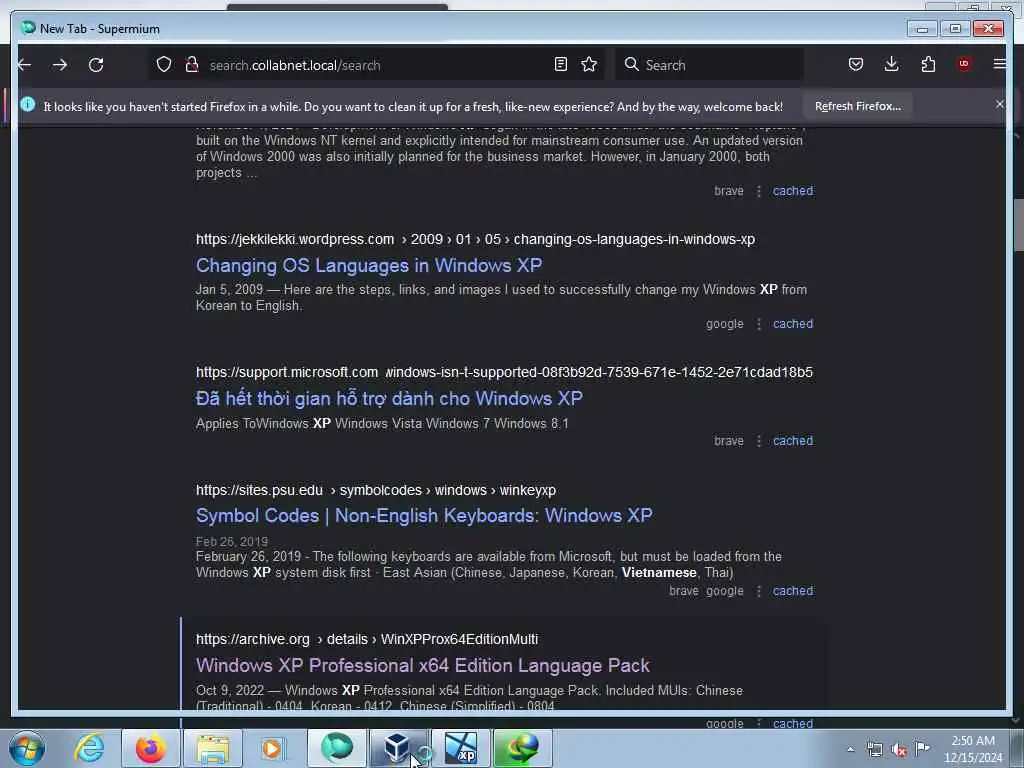
Task: Open the Vietnamese Windows XP support result title
Action: point(389,398)
